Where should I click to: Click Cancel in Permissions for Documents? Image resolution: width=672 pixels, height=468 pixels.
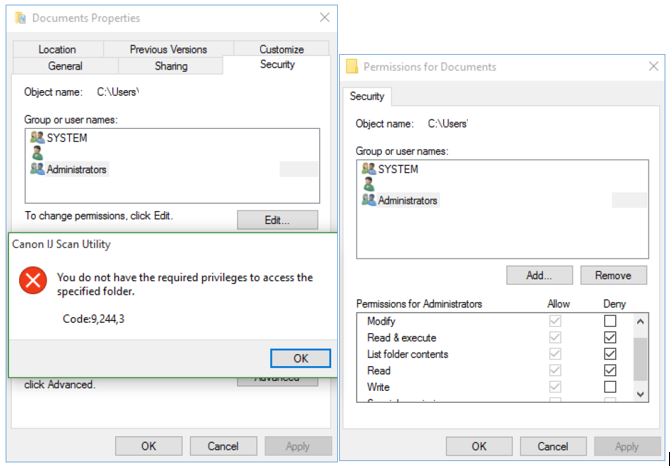pyautogui.click(x=553, y=447)
